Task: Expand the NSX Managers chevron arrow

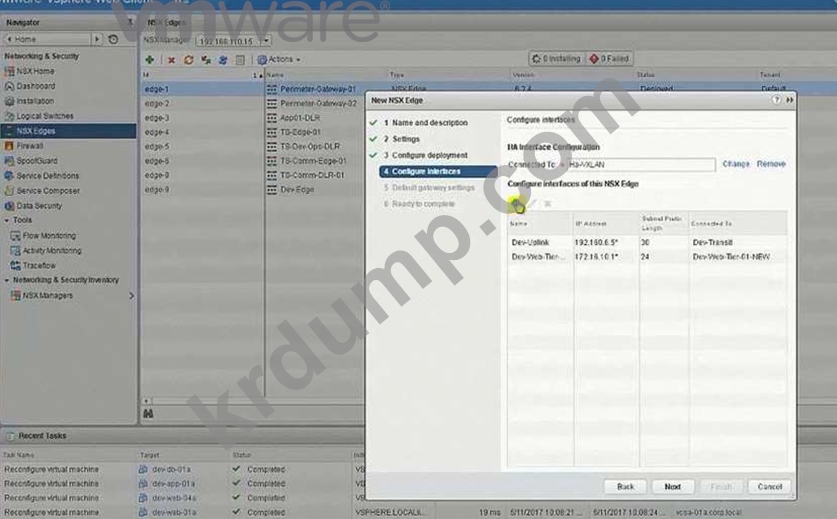Action: click(131, 295)
